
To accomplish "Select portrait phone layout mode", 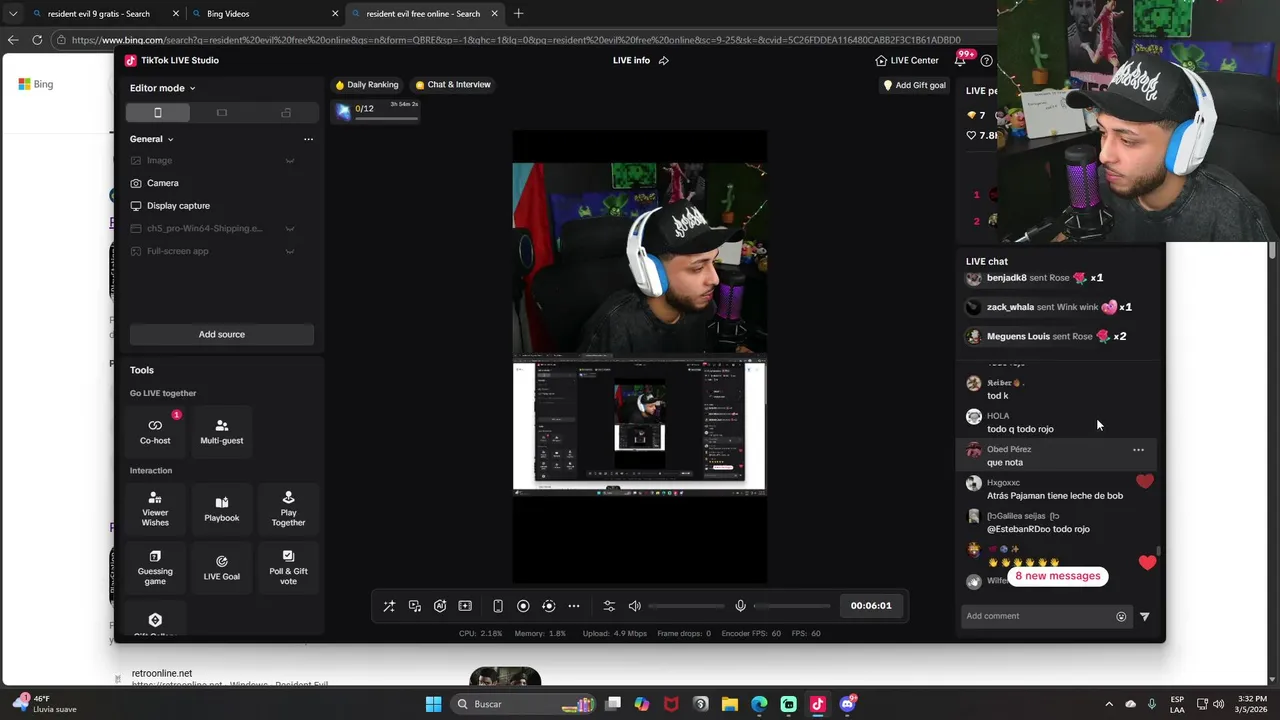I will pos(157,113).
